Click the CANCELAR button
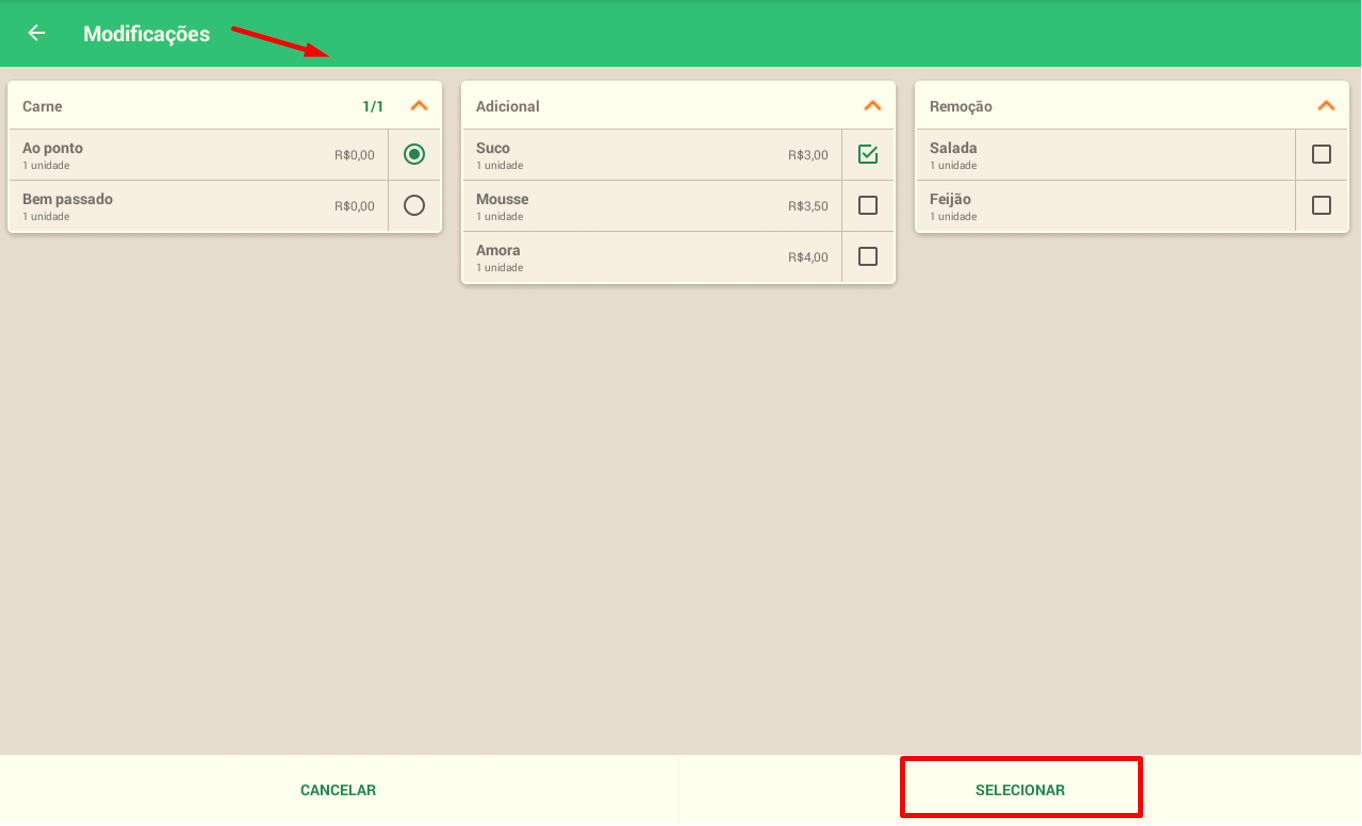This screenshot has width=1362, height=826. [x=338, y=790]
